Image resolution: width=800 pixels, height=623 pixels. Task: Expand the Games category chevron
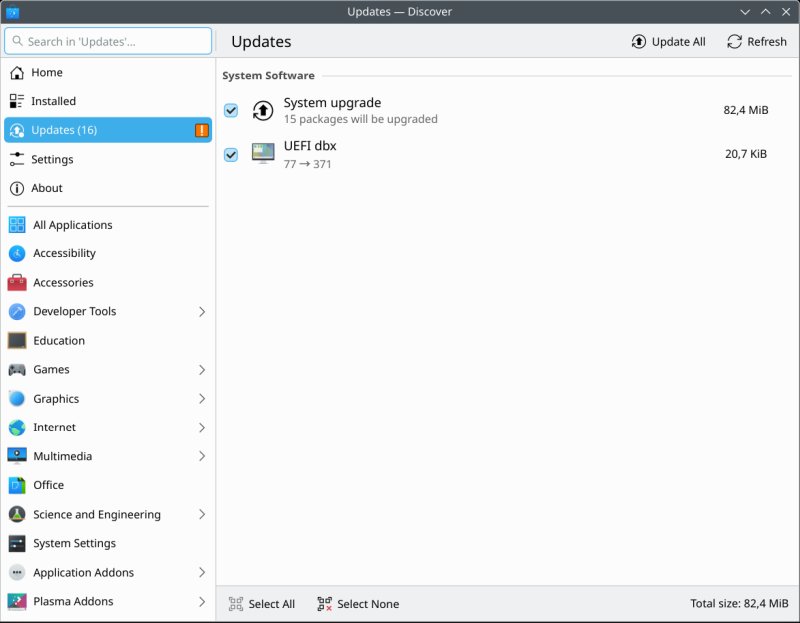[201, 370]
